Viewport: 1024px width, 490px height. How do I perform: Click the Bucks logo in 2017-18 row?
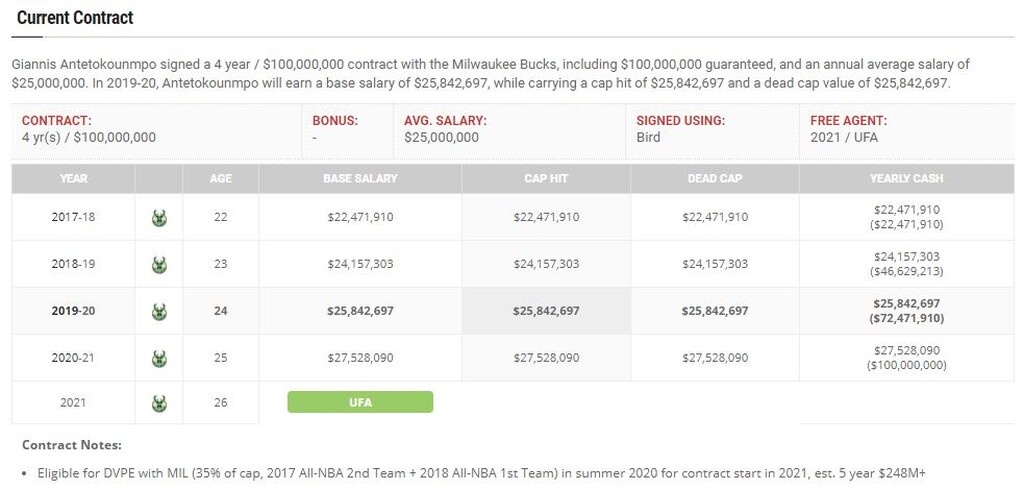pyautogui.click(x=159, y=217)
